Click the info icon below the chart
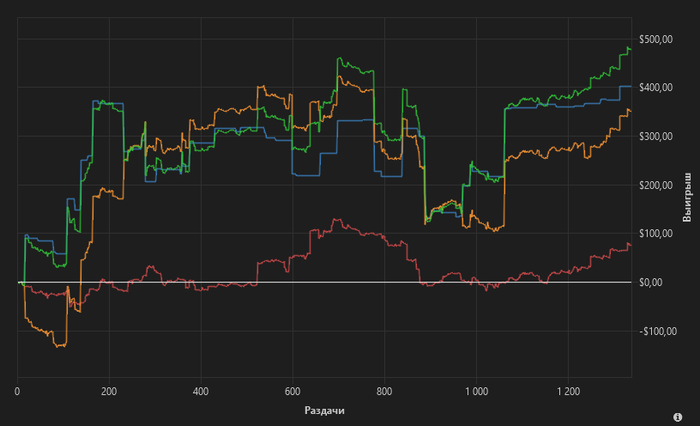The image size is (700, 426). pos(677,417)
